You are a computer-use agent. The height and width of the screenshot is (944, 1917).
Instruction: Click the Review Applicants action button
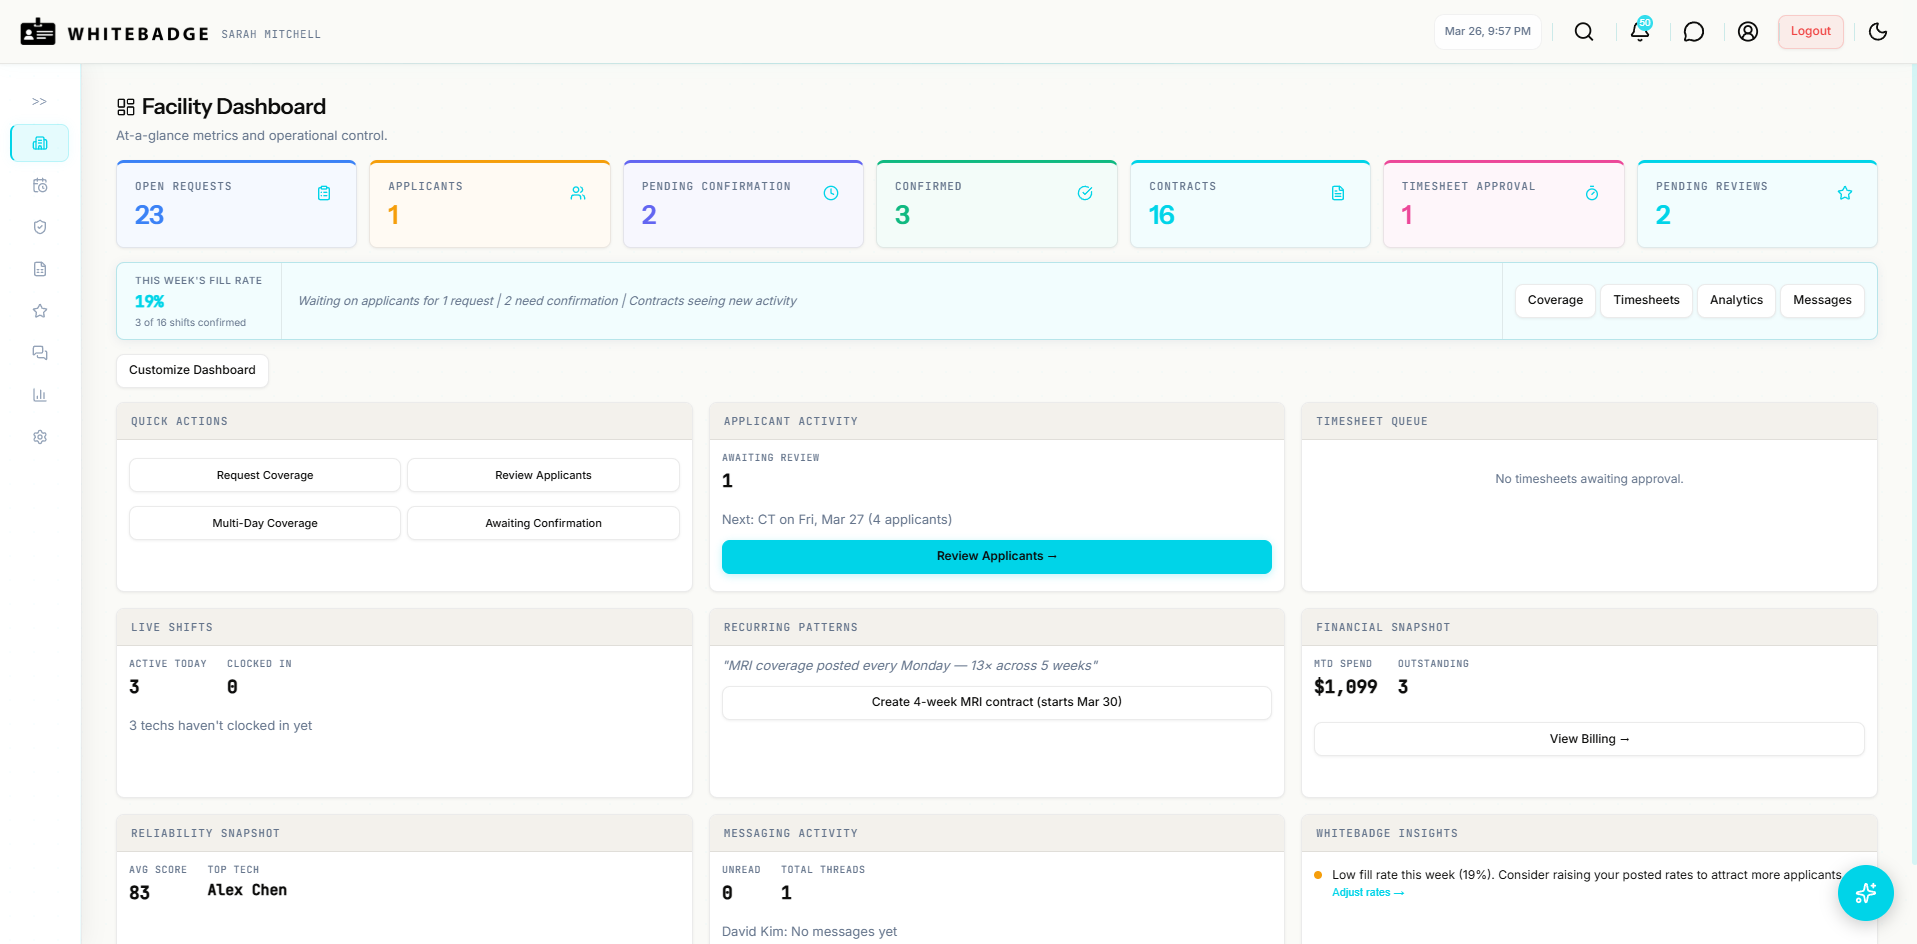(996, 556)
